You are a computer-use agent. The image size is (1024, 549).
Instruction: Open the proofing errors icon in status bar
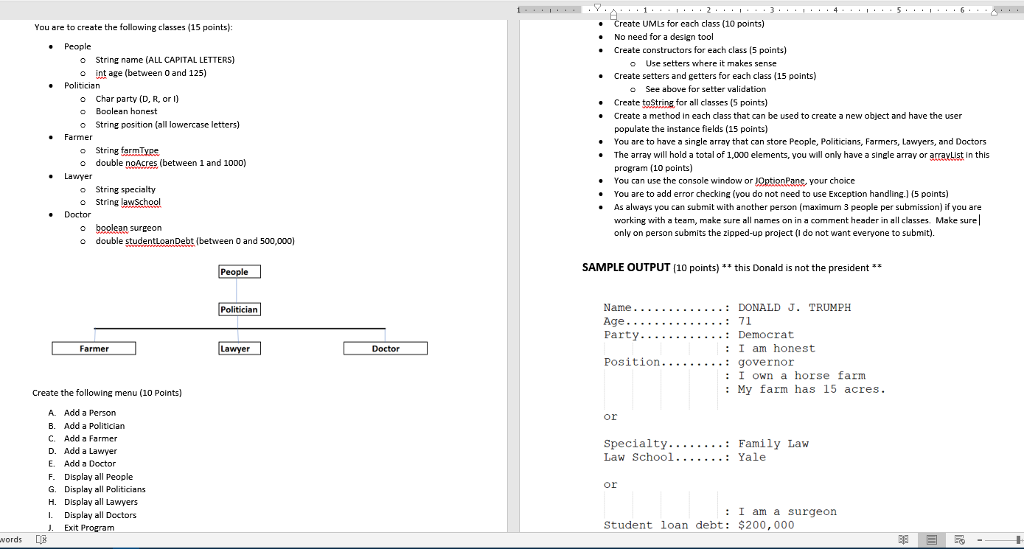pyautogui.click(x=40, y=539)
